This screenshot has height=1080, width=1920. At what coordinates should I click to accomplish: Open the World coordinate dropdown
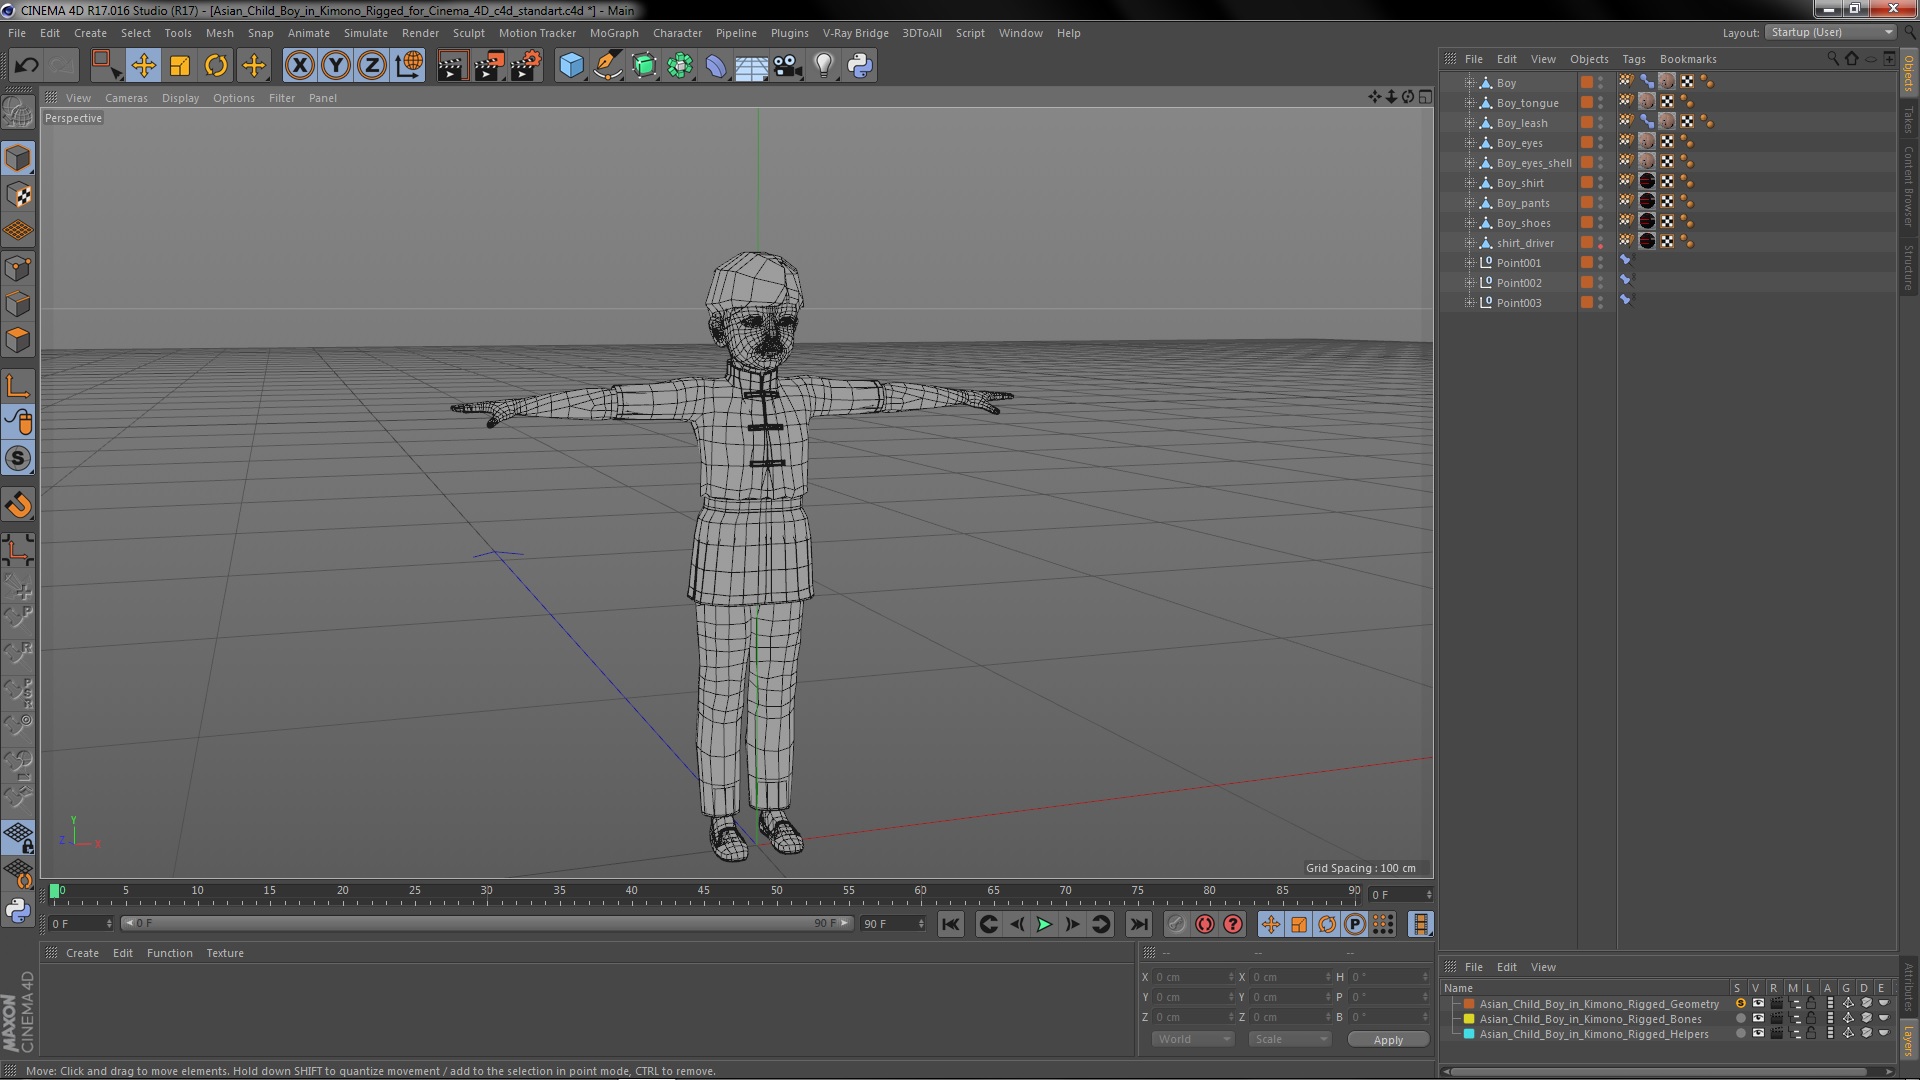[x=1194, y=1040]
